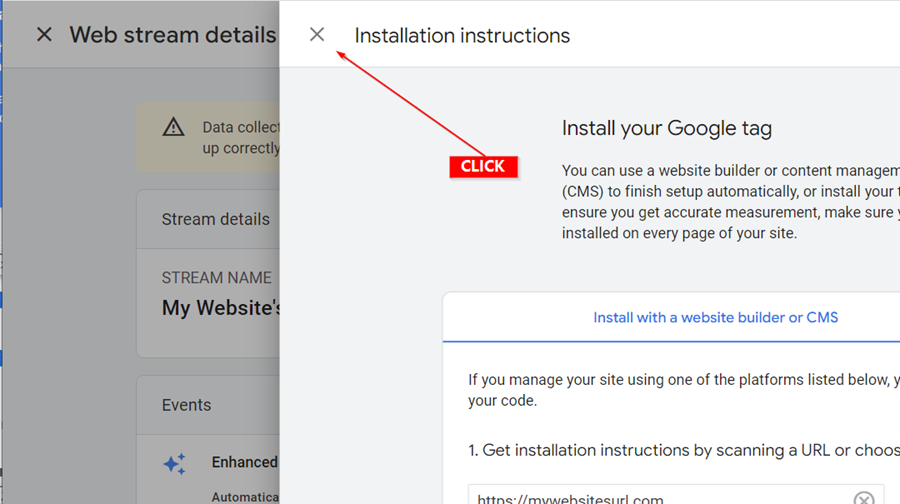Click the red CLICK annotation label

(483, 166)
